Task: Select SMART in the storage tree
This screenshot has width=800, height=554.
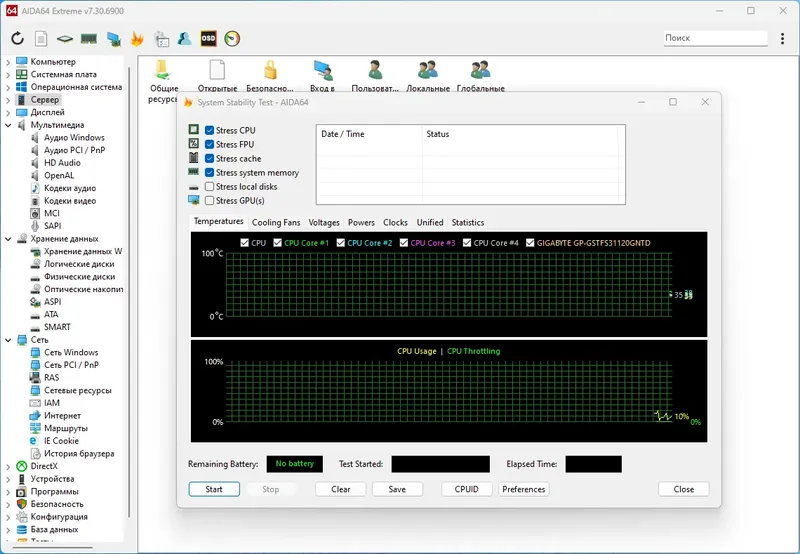Action: [x=57, y=327]
